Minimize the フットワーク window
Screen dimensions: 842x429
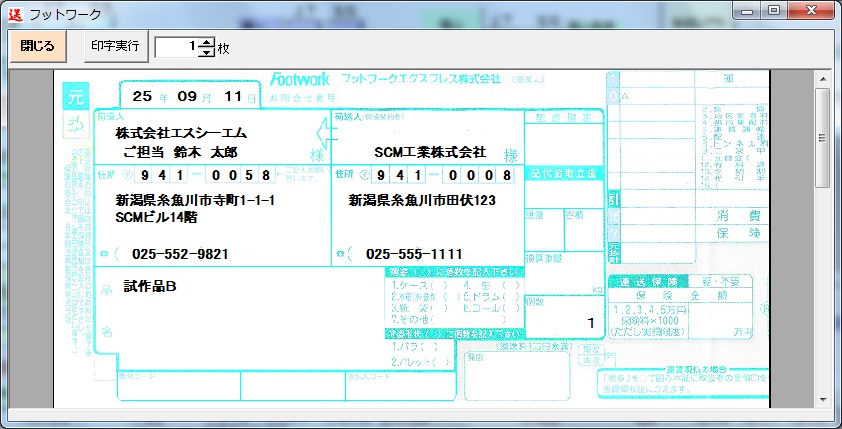coord(747,11)
